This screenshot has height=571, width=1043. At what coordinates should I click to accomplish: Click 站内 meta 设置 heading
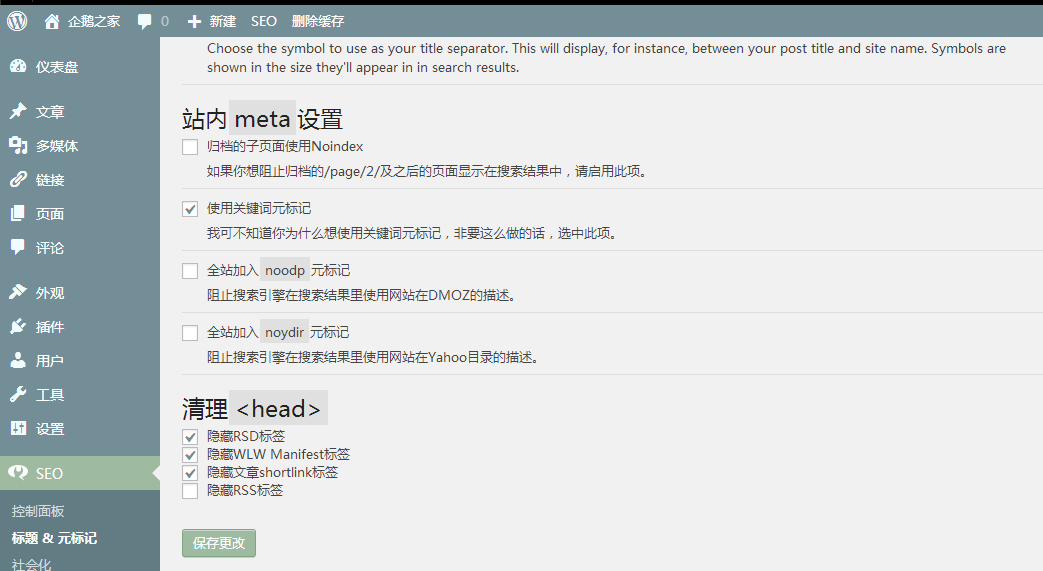click(262, 119)
